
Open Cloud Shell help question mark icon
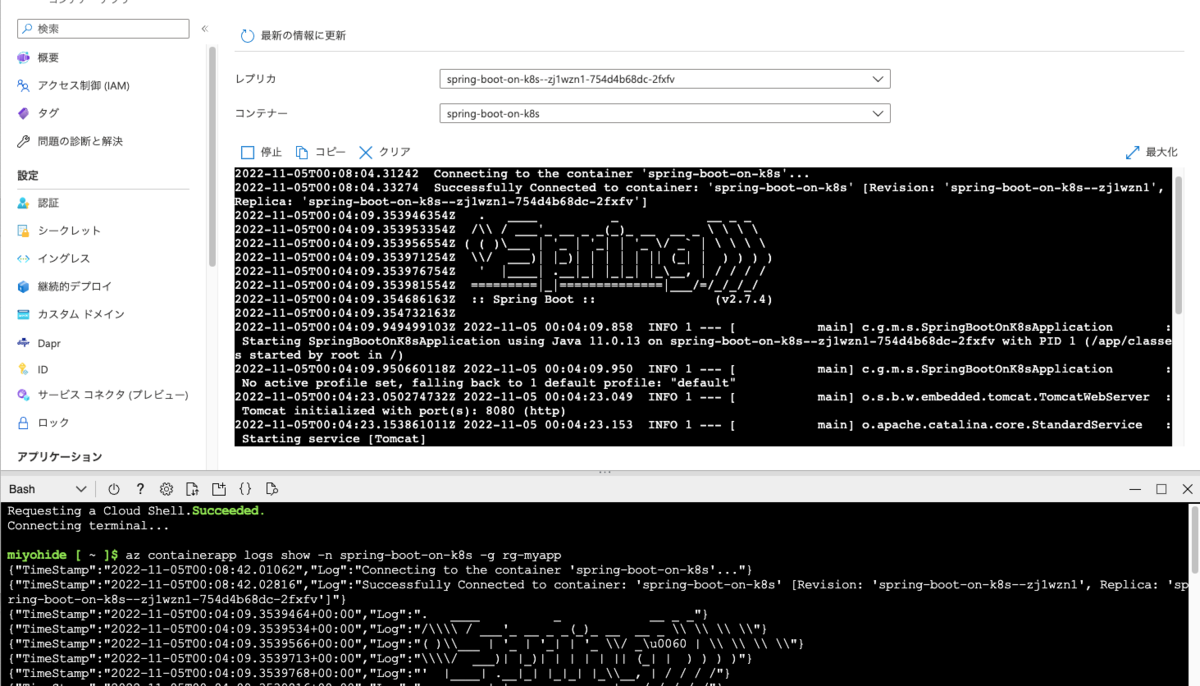tap(140, 489)
